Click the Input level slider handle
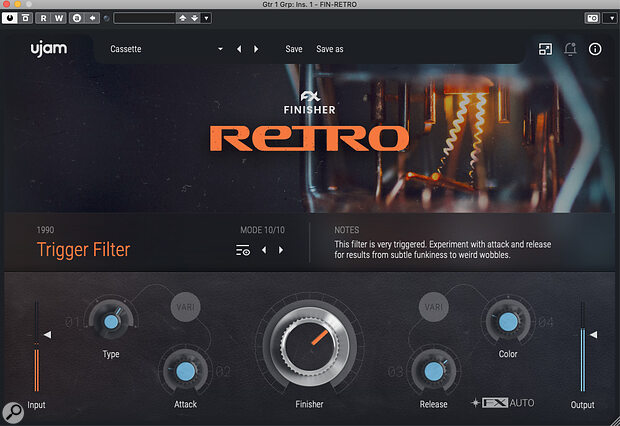Image resolution: width=620 pixels, height=426 pixels. tap(47, 335)
